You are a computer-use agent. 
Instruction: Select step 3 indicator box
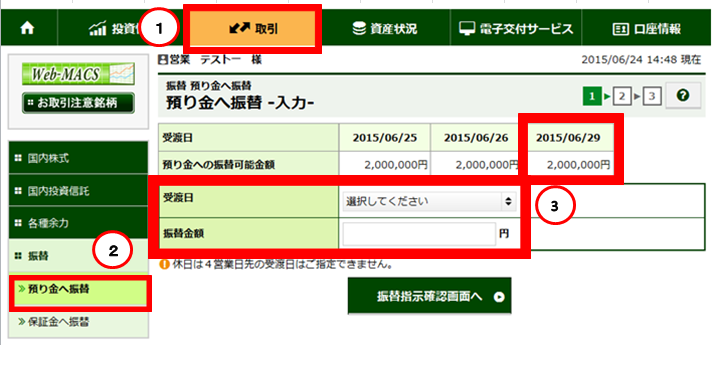pos(652,96)
